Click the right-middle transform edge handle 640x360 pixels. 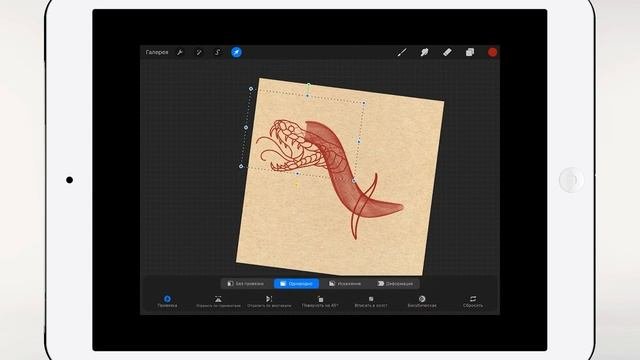[359, 142]
